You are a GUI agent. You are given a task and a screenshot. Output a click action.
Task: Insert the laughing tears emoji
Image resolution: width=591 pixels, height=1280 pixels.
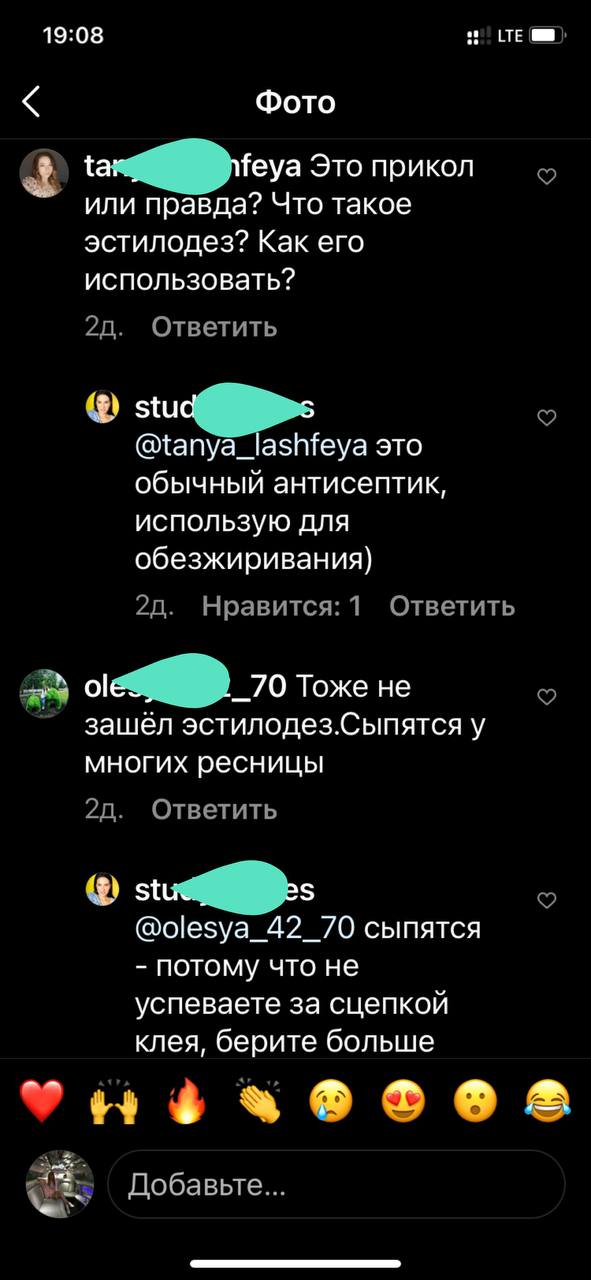click(548, 1101)
